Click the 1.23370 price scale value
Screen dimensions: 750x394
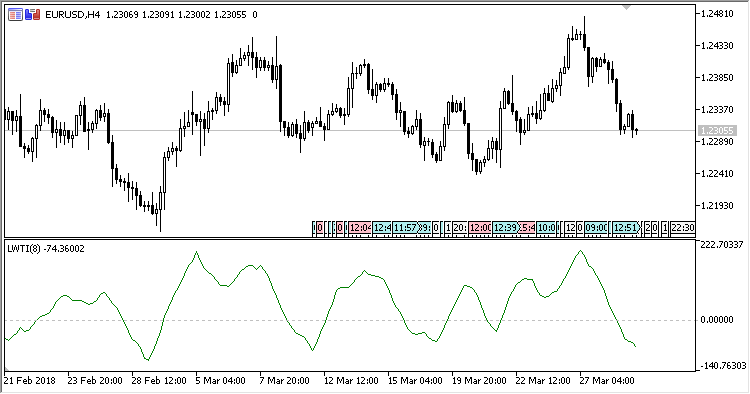[717, 110]
